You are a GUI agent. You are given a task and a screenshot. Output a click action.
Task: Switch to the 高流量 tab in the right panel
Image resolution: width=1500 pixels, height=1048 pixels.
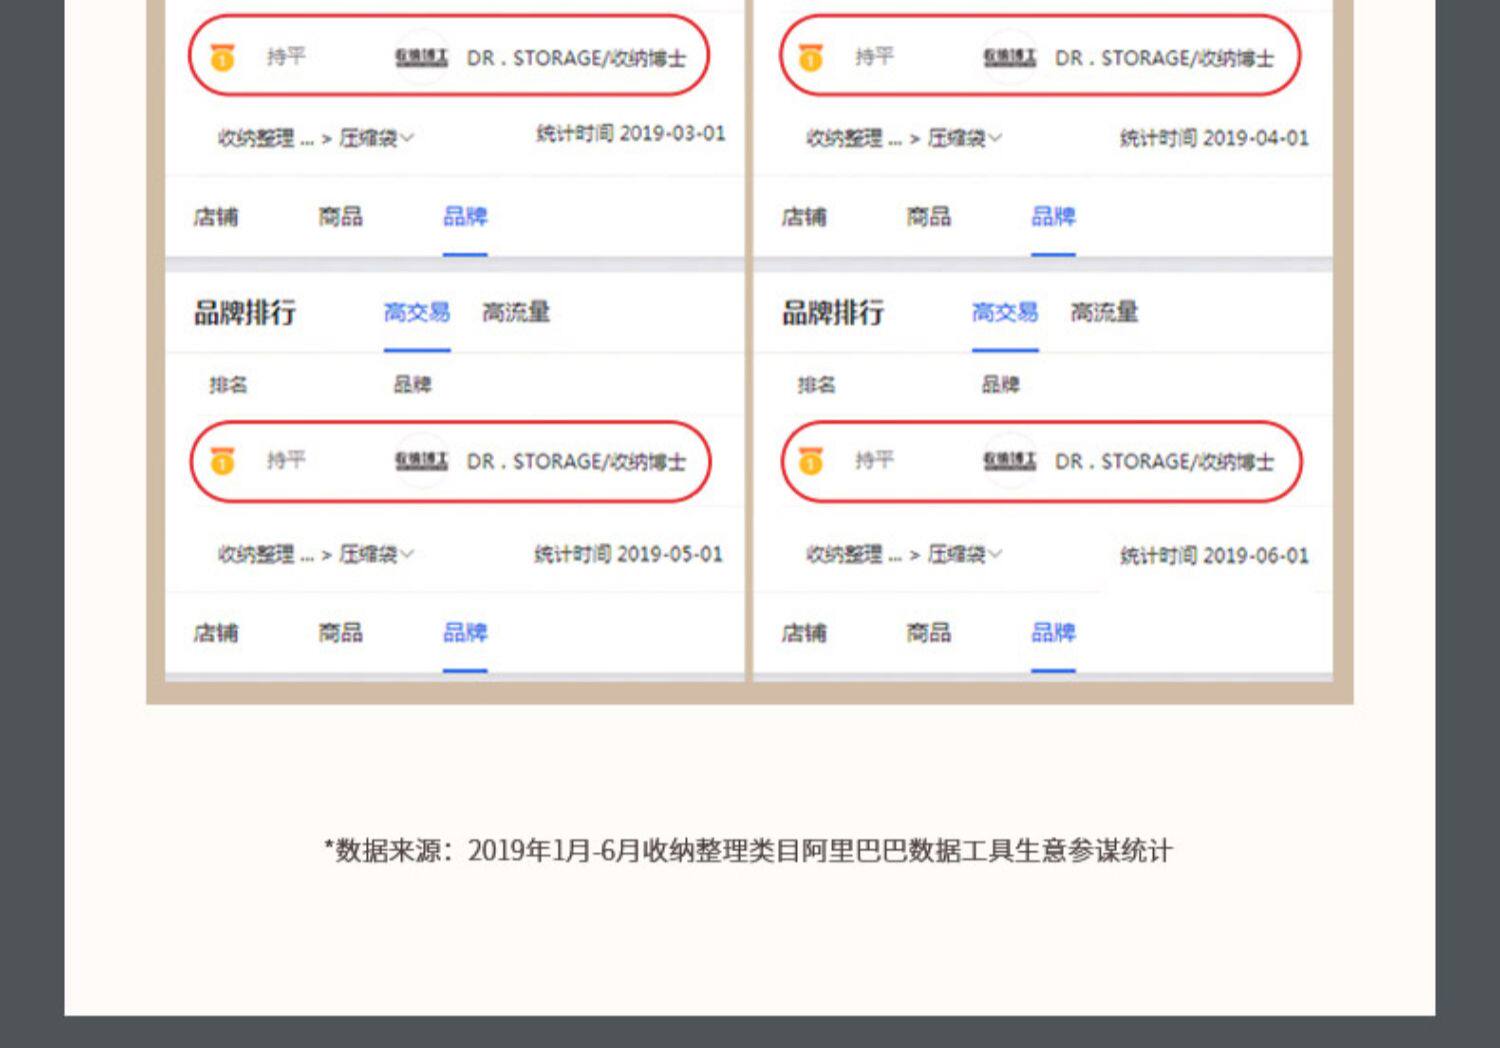[1104, 313]
